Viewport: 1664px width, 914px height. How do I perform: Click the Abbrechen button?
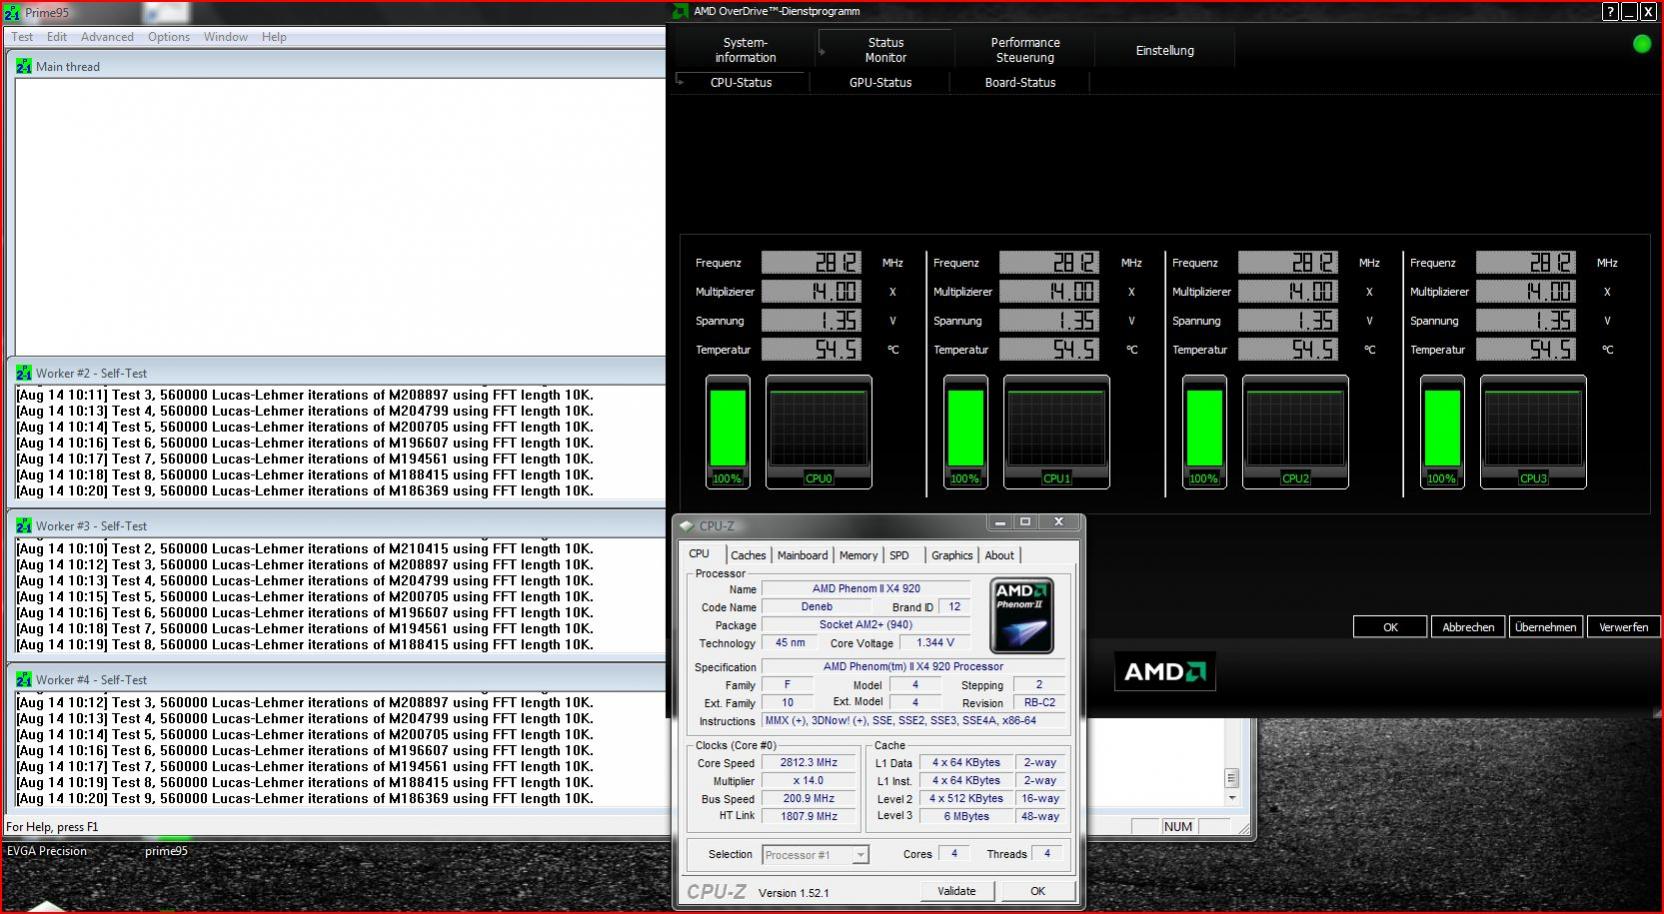click(x=1468, y=627)
